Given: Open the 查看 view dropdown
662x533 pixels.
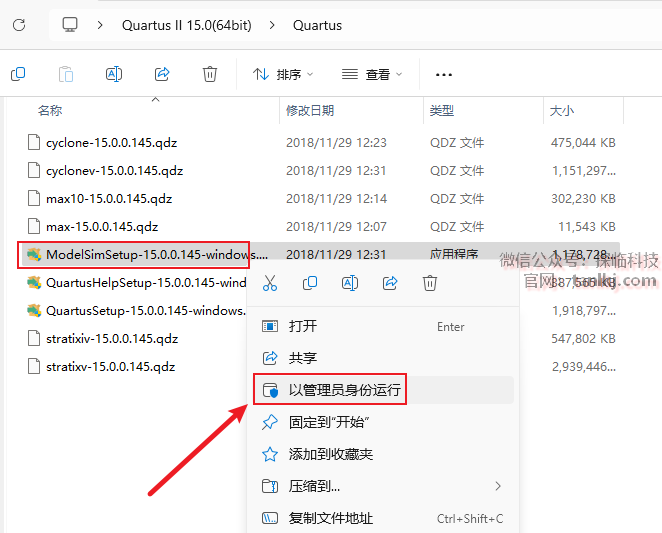Looking at the screenshot, I should [372, 75].
